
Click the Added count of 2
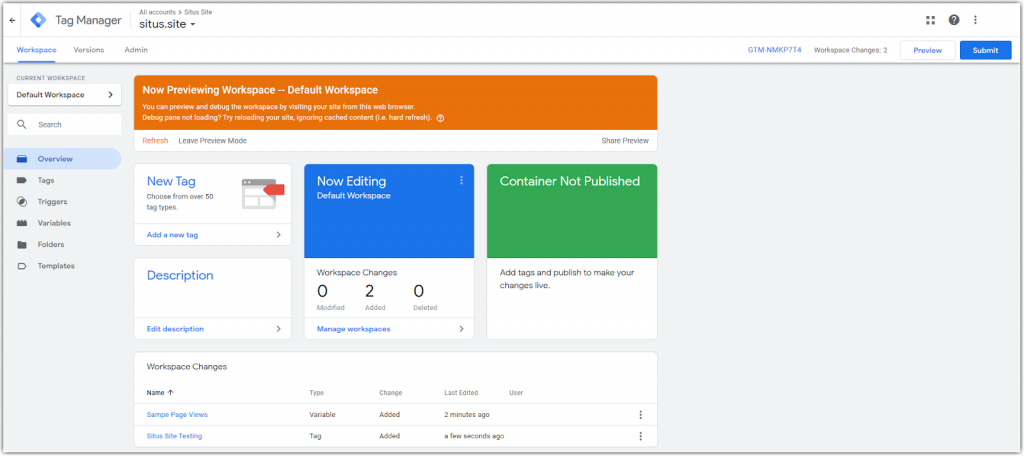tap(370, 291)
